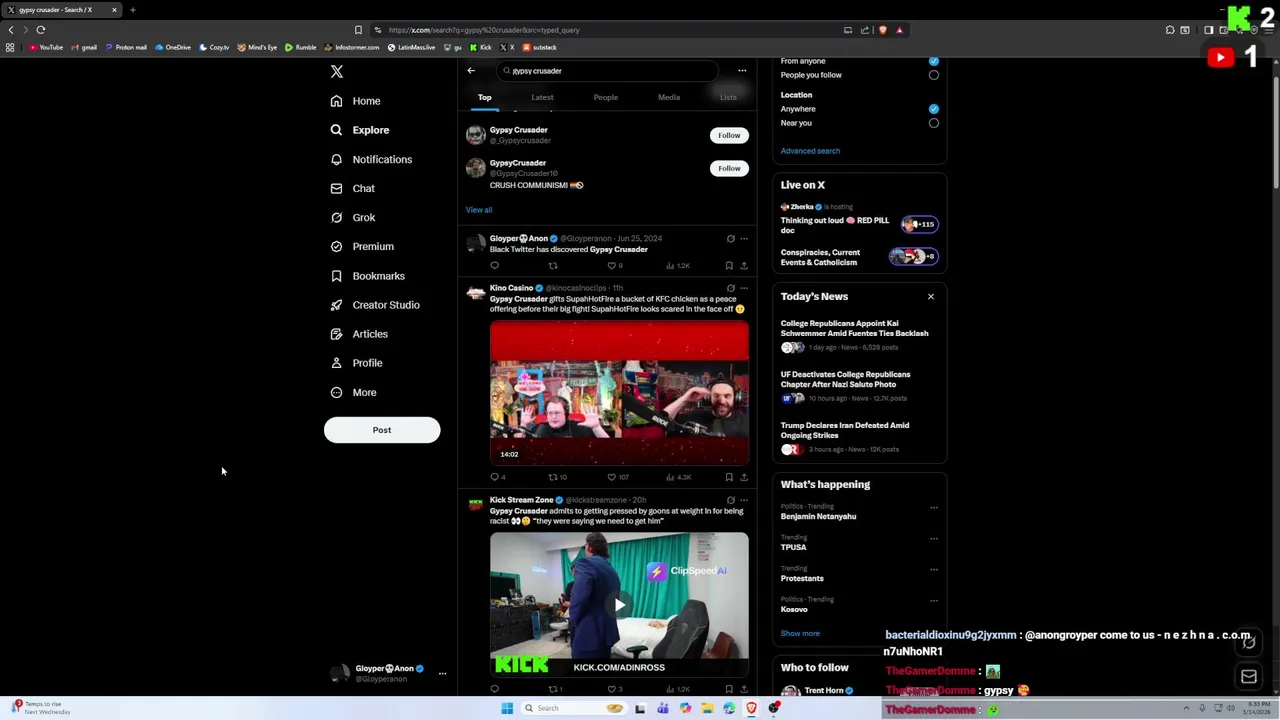Viewport: 1280px width, 720px height.
Task: Open search options three-dot menu
Action: (x=742, y=71)
